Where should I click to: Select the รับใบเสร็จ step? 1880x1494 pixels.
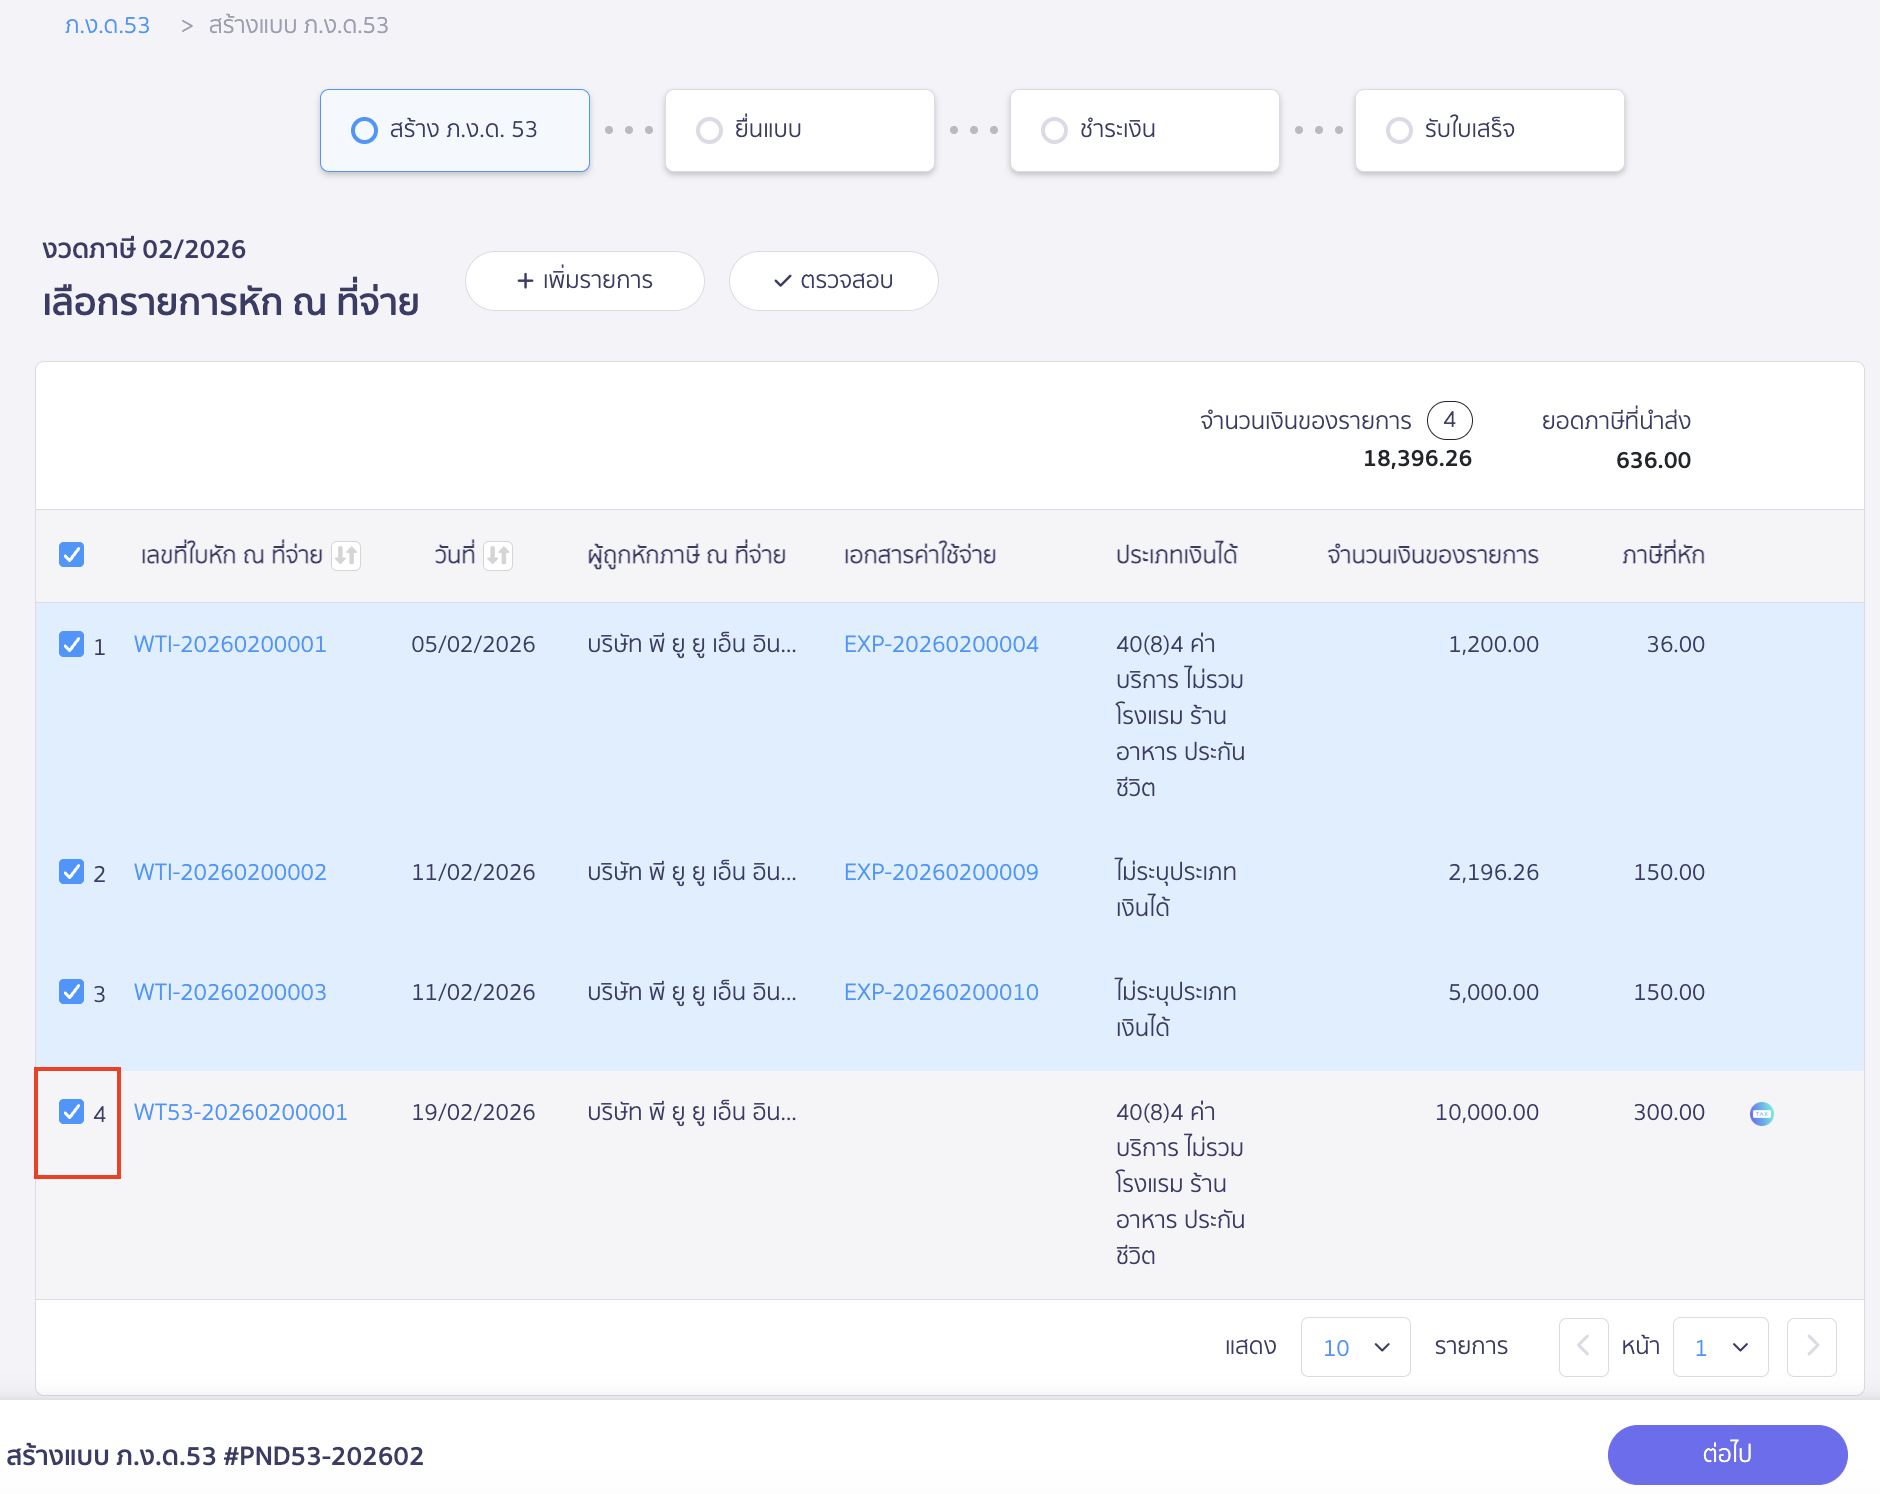1489,130
